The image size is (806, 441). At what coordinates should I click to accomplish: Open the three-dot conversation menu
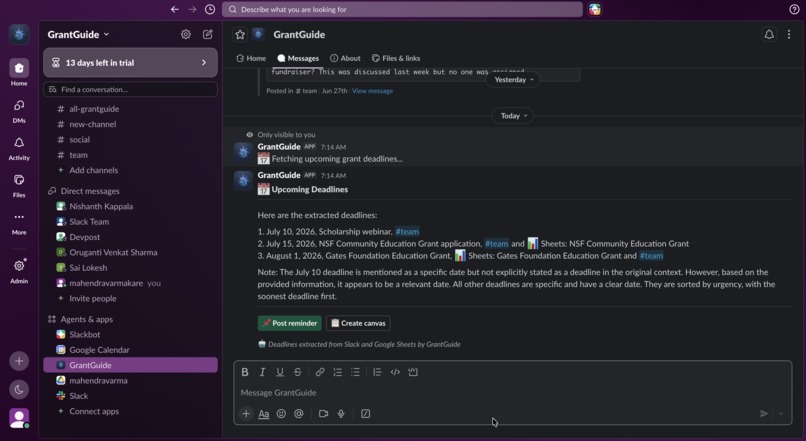789,34
